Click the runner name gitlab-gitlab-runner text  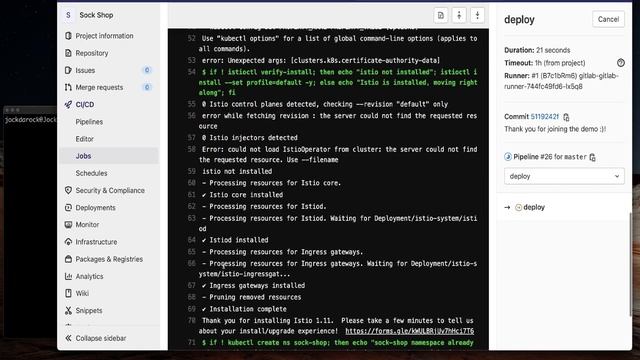tap(561, 81)
